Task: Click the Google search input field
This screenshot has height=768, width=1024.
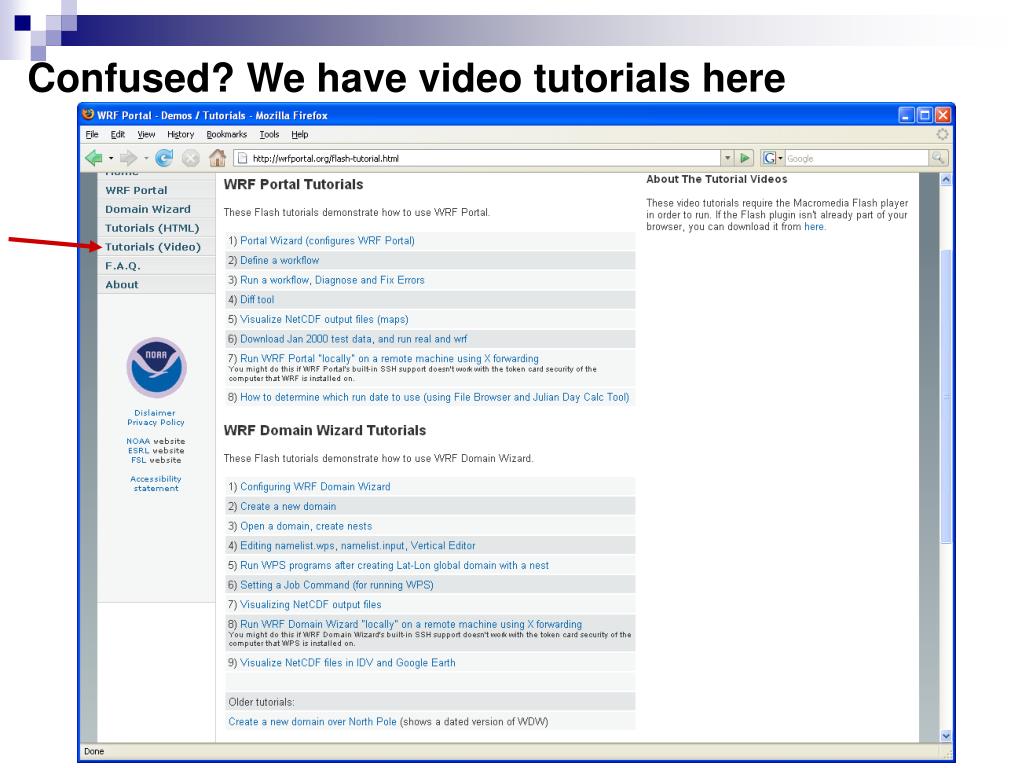Action: point(857,158)
